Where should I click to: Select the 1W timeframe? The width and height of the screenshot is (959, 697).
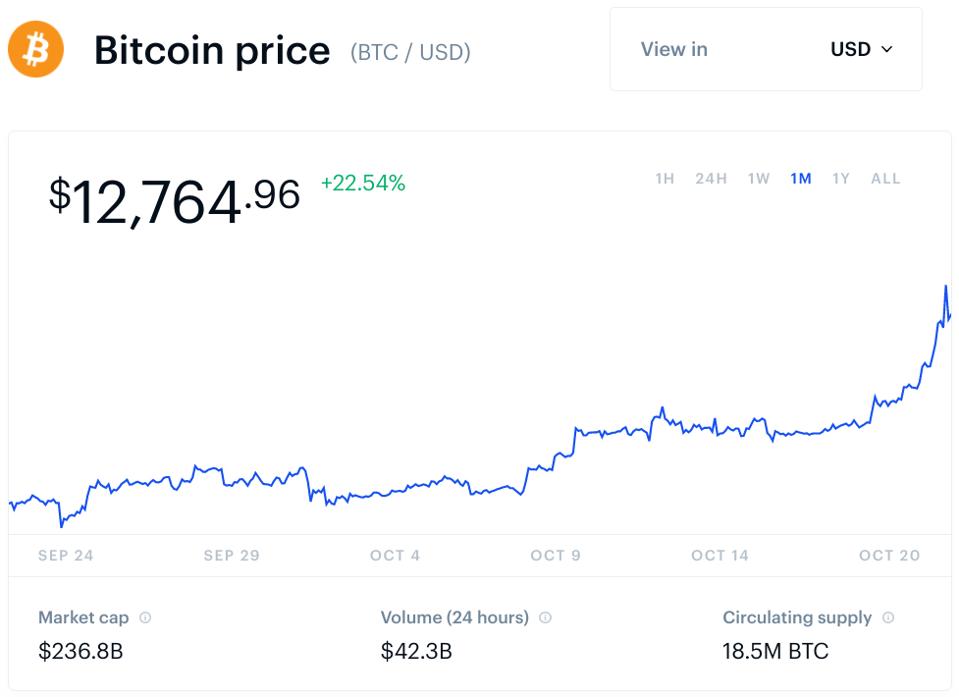coord(756,178)
